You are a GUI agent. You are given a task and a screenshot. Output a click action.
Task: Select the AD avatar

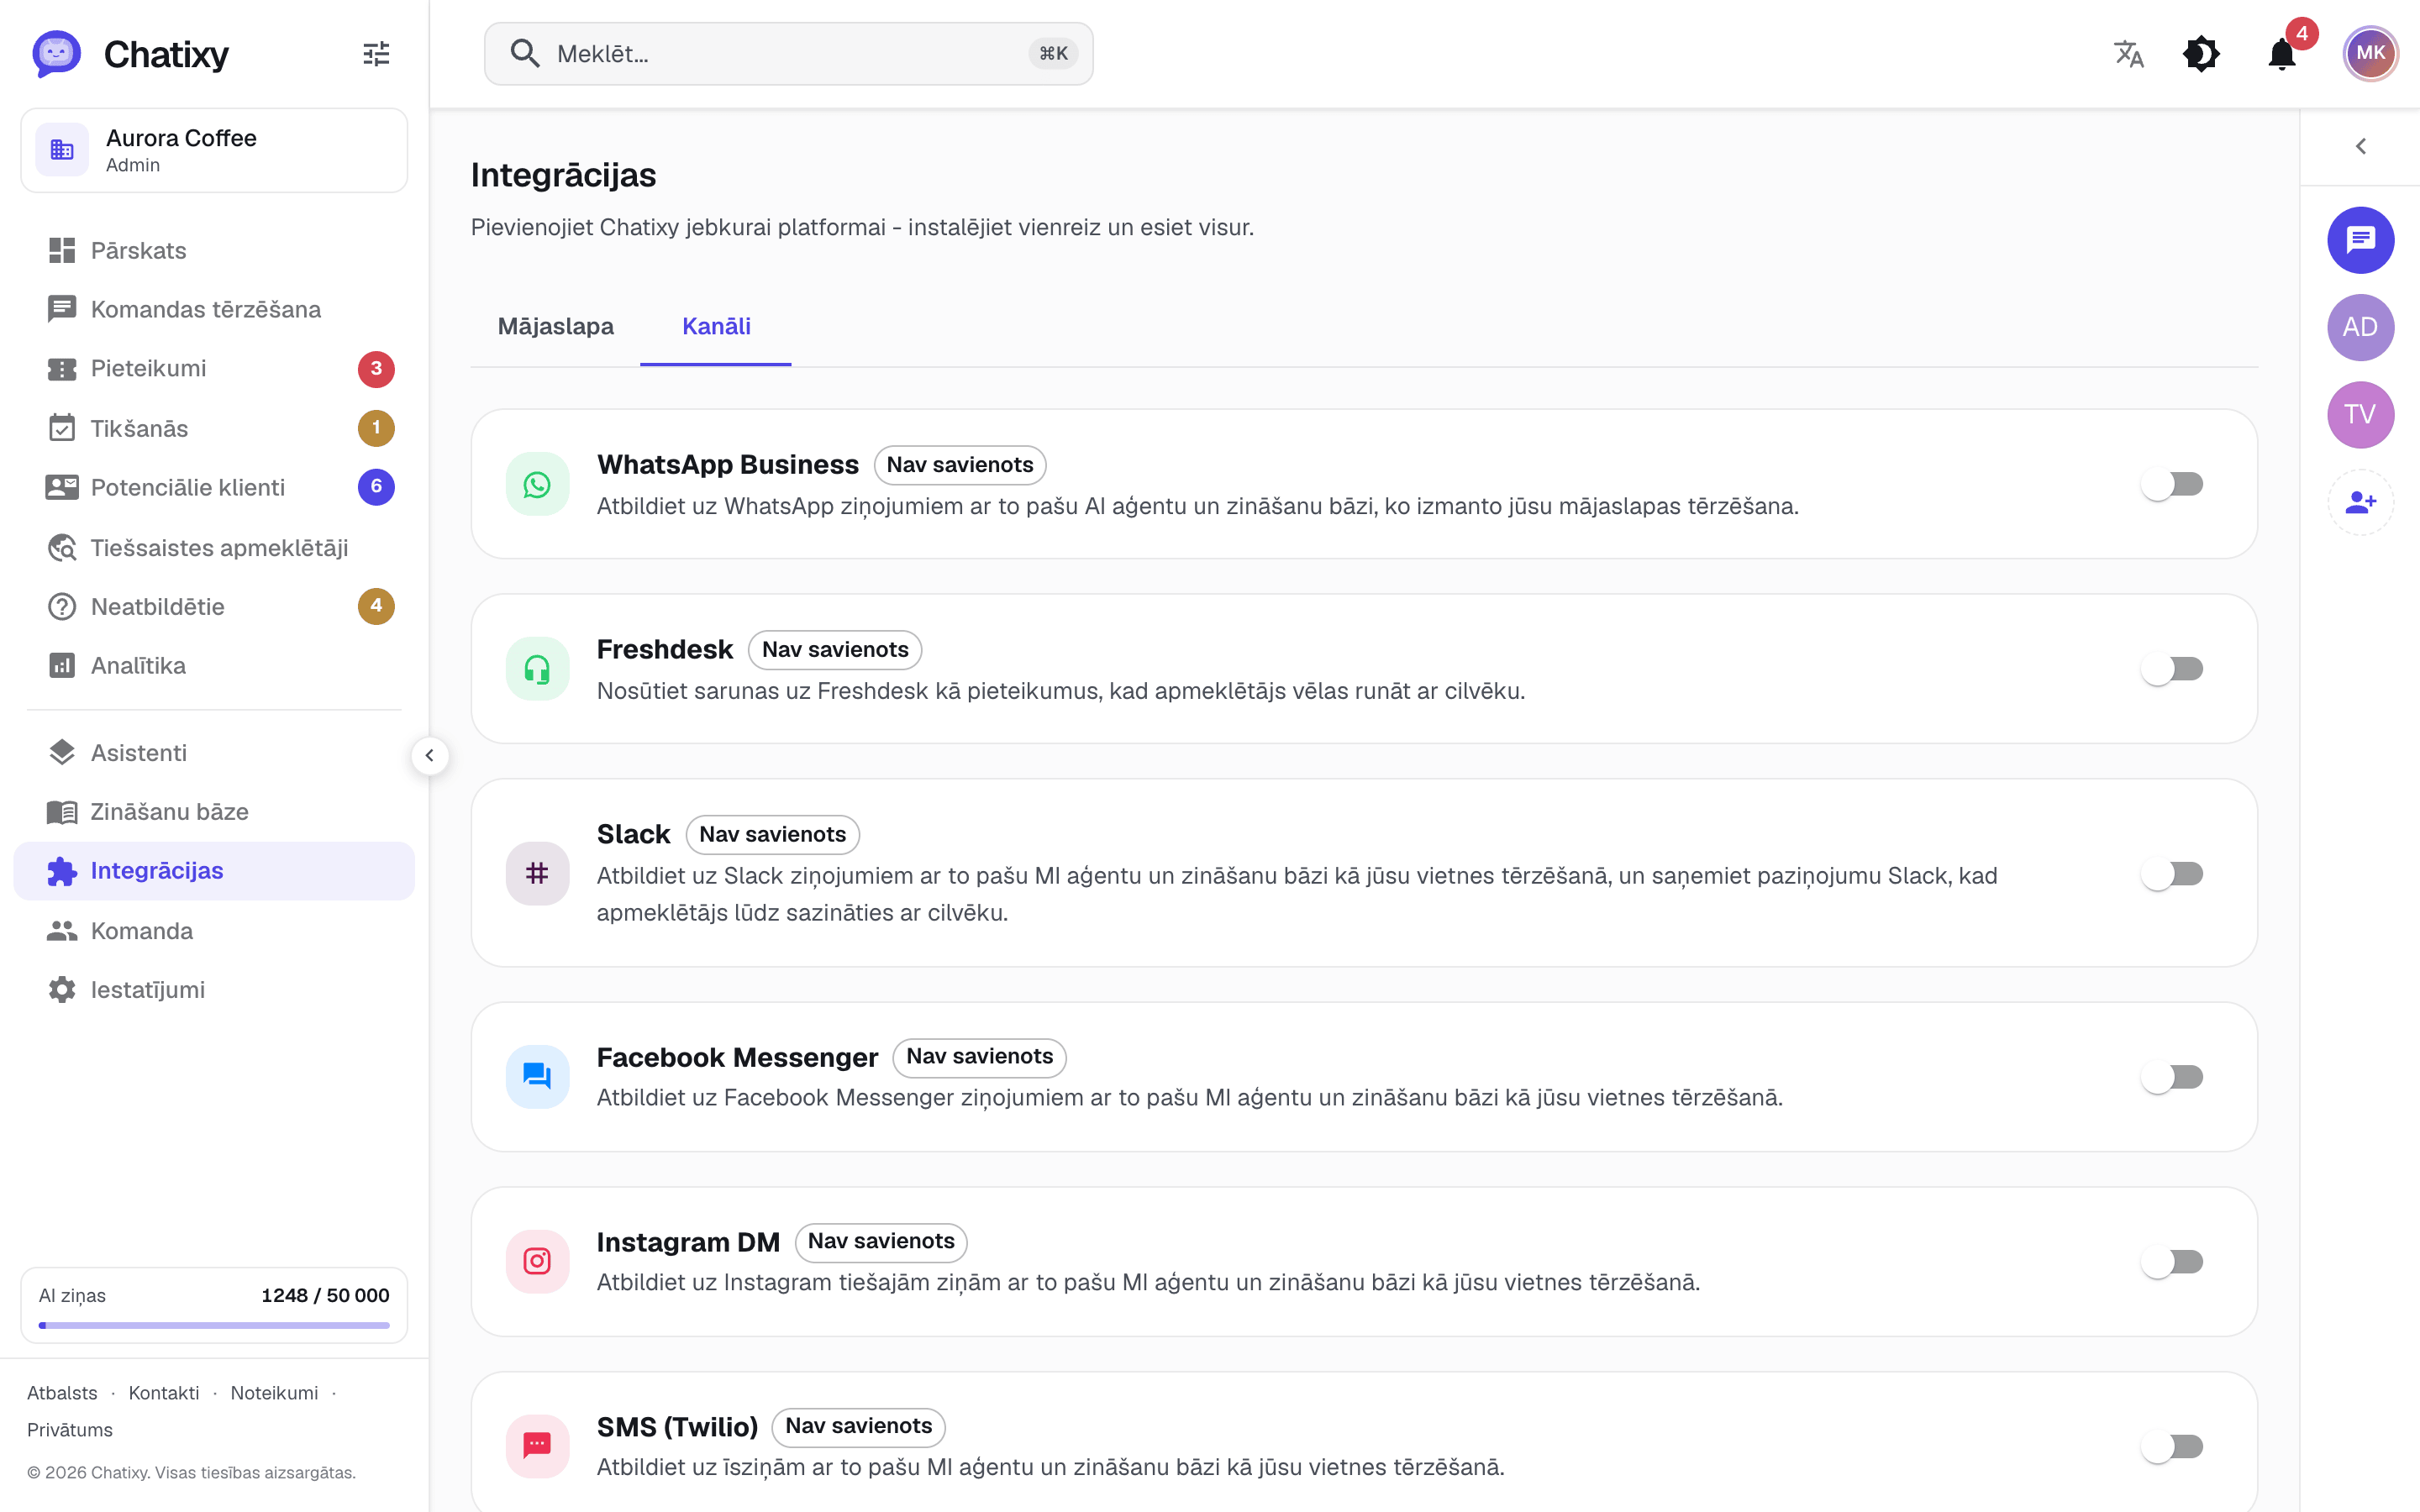tap(2360, 327)
